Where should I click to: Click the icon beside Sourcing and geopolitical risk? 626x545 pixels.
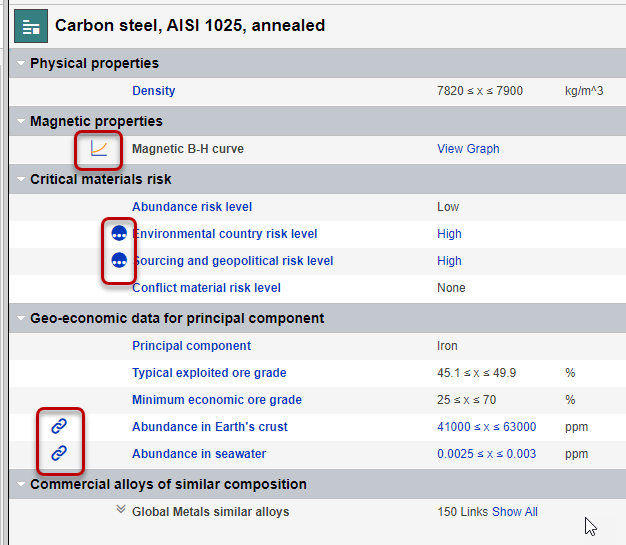coord(119,261)
